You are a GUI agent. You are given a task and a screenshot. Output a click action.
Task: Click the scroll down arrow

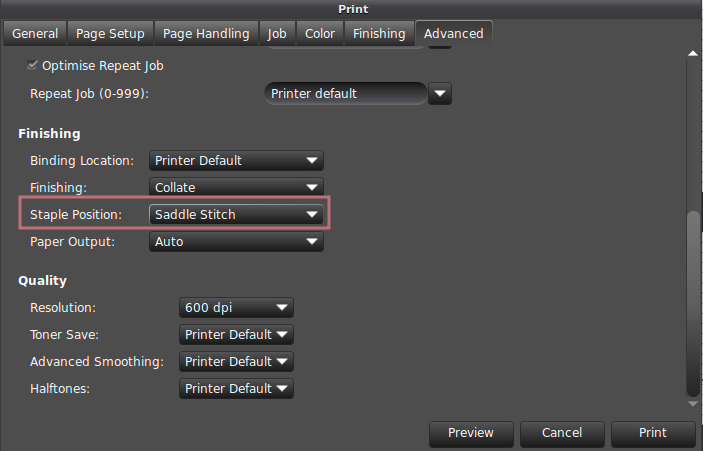pos(690,402)
